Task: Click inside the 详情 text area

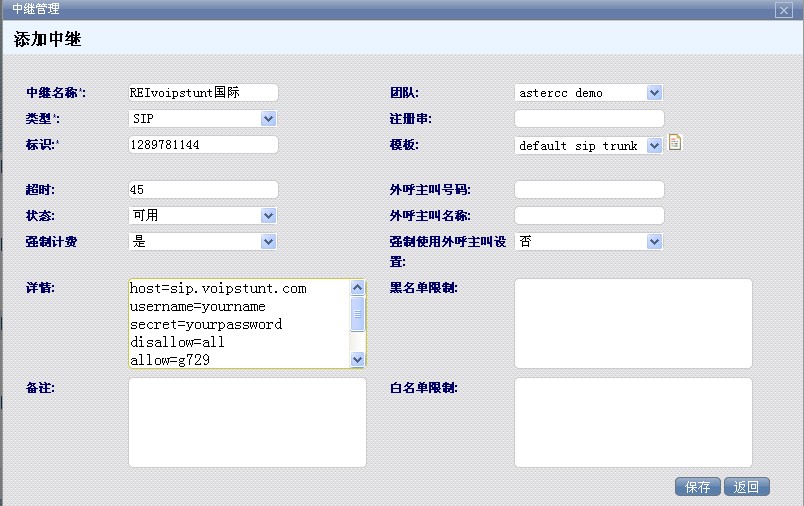Action: pos(239,323)
